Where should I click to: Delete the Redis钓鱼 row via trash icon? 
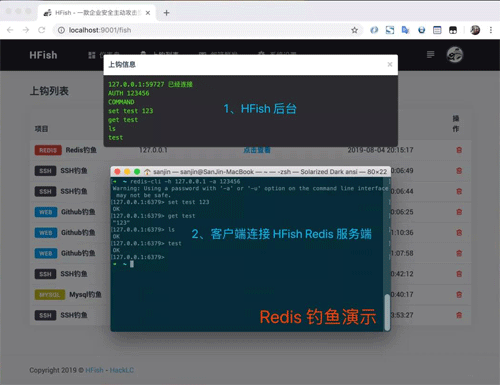(x=459, y=150)
